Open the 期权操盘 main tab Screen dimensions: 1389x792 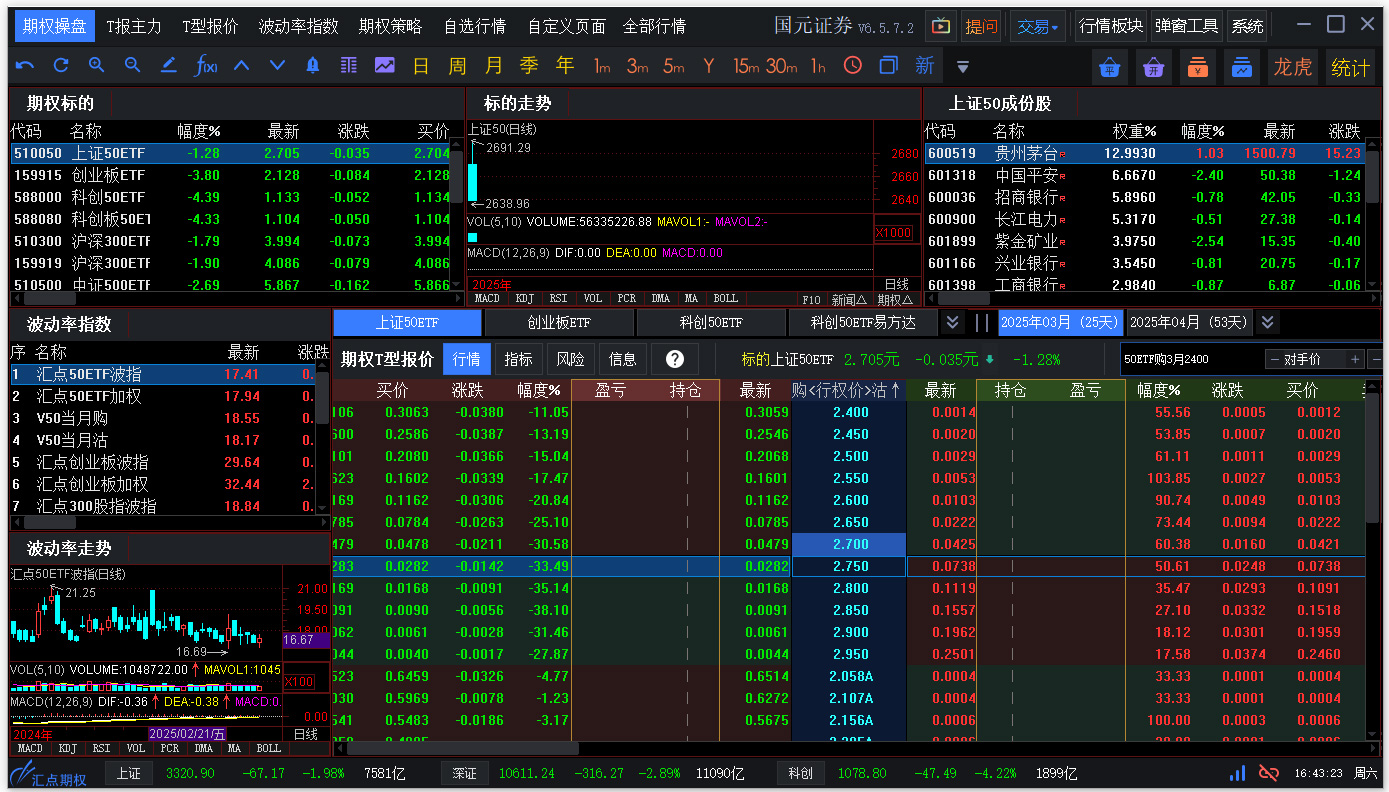click(x=54, y=26)
